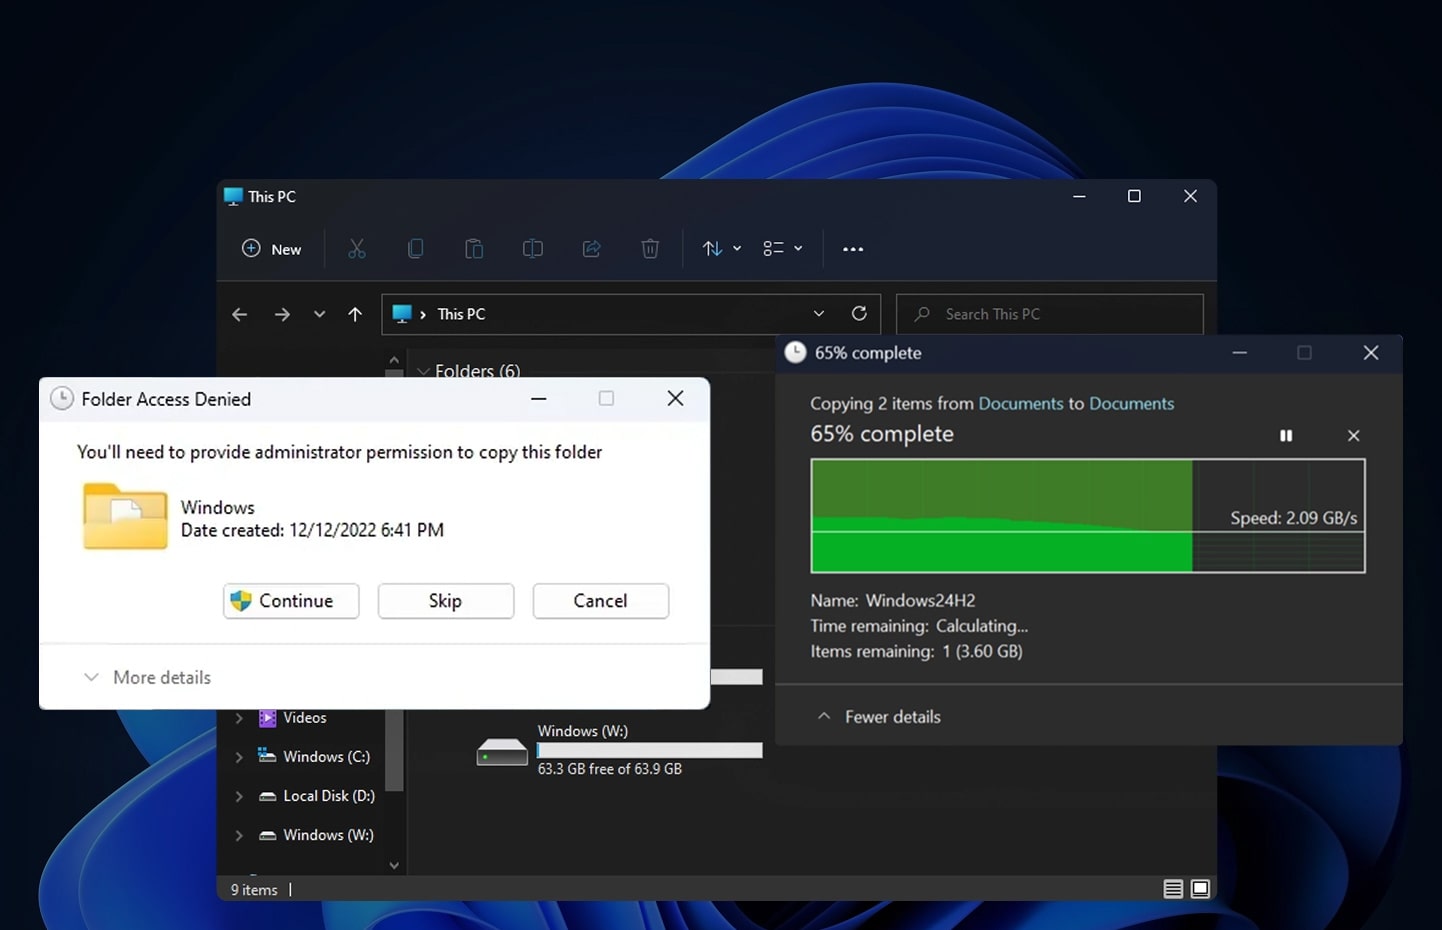Switch to large thumbnails view in status bar

click(x=1200, y=889)
